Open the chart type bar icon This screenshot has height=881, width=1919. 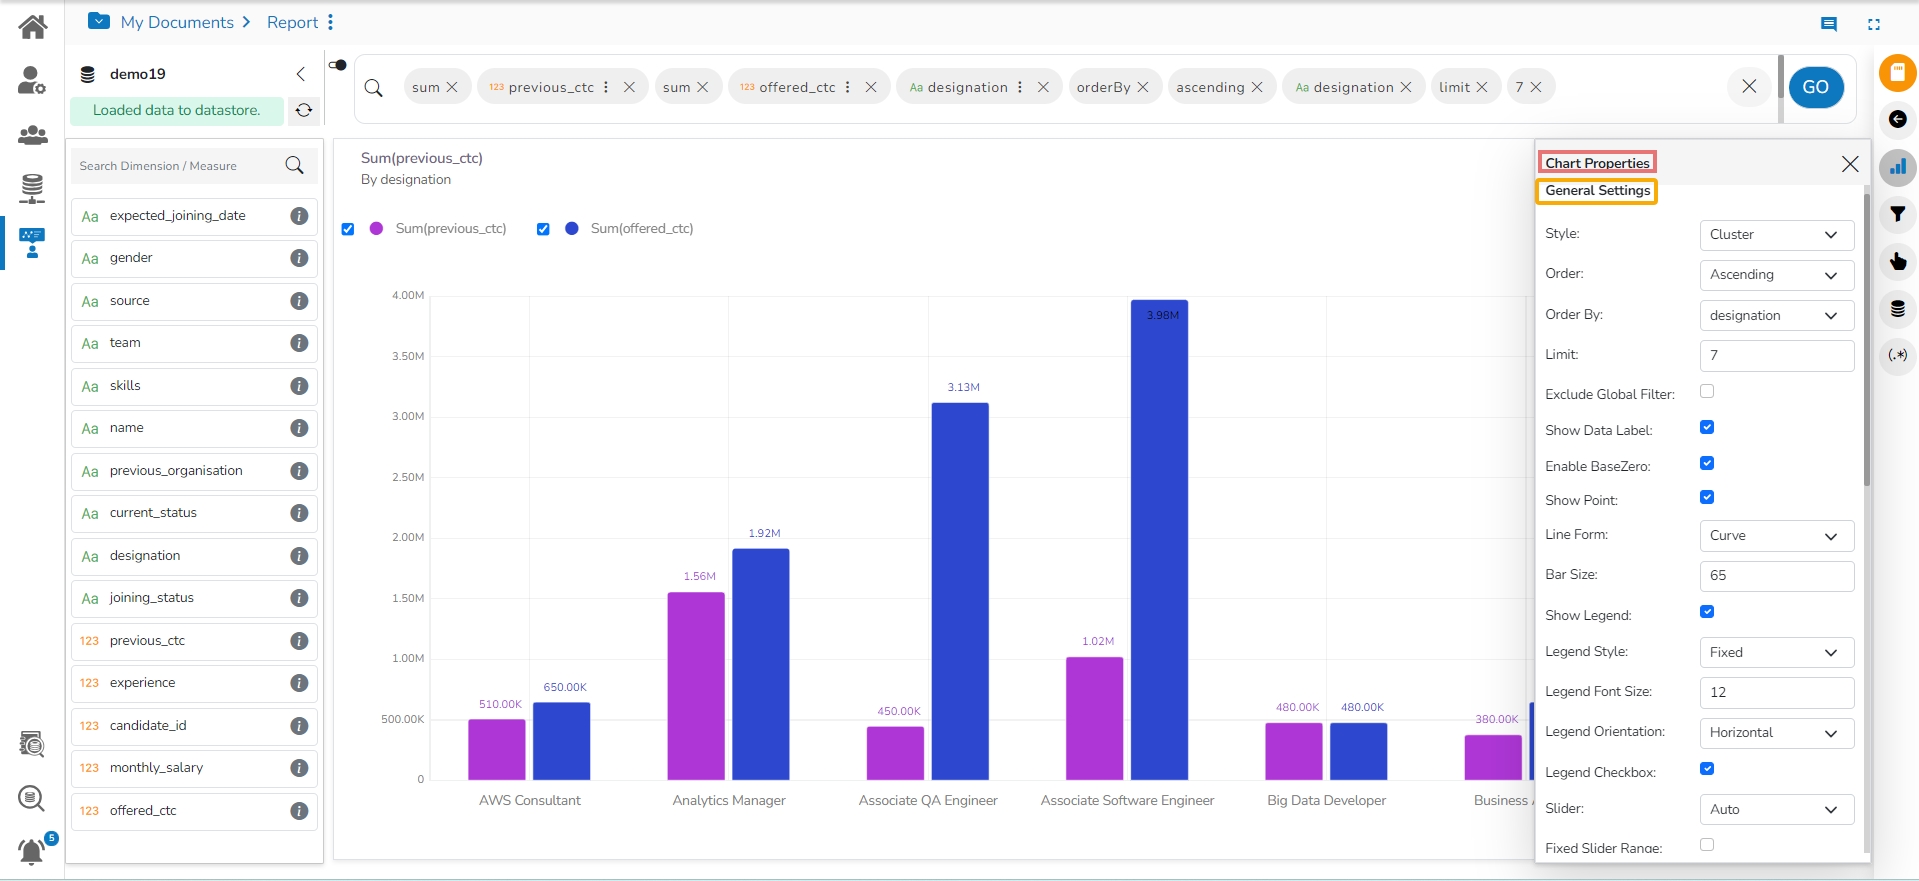pos(1897,167)
